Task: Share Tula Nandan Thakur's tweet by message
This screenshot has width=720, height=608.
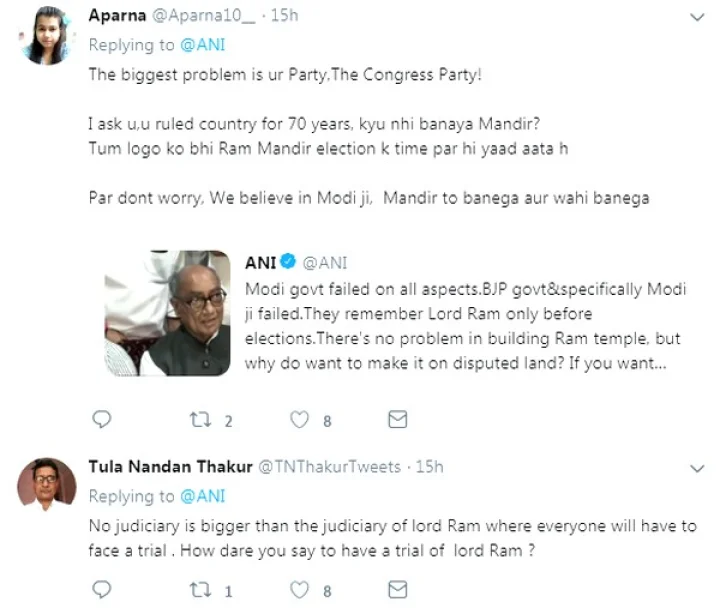Action: (x=397, y=590)
